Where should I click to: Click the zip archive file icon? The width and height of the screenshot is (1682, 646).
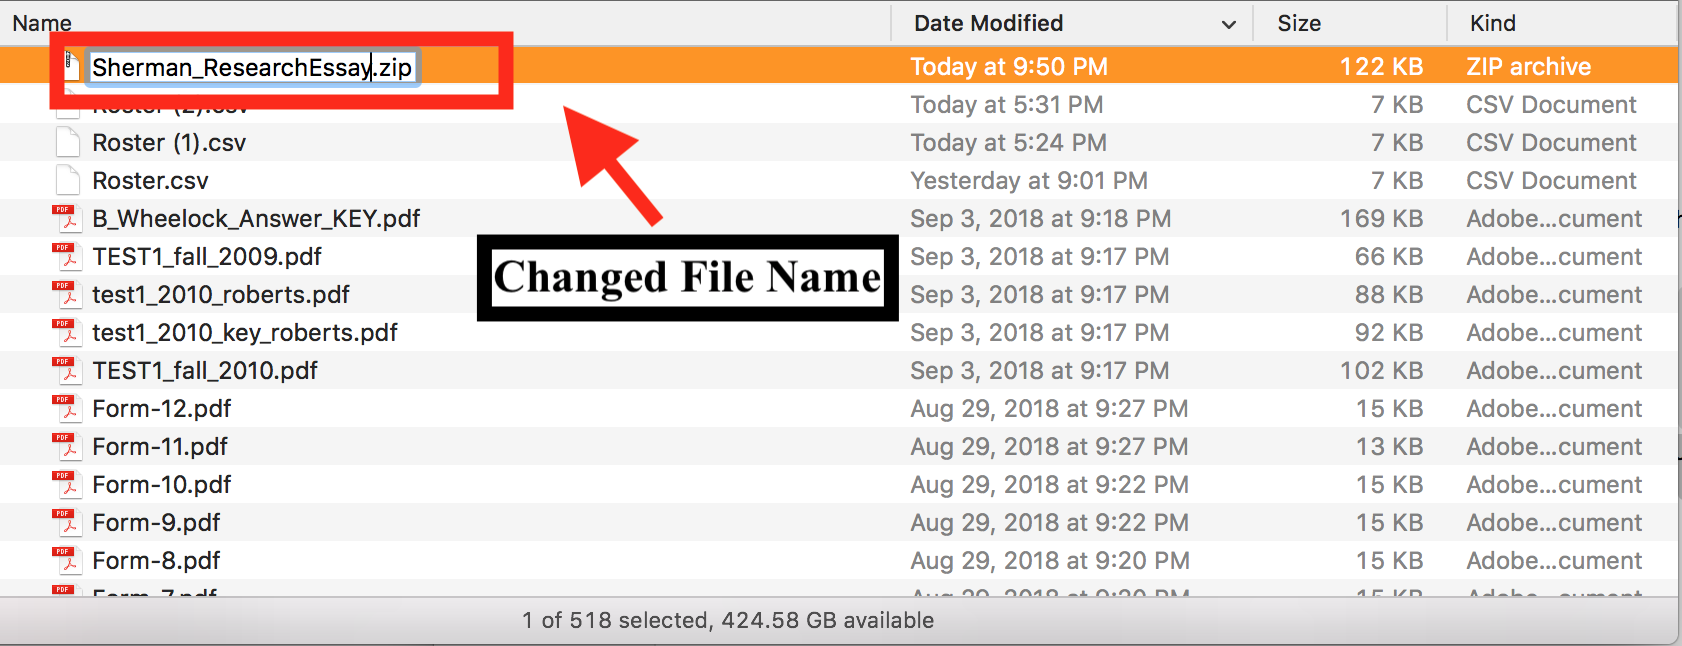click(x=71, y=66)
